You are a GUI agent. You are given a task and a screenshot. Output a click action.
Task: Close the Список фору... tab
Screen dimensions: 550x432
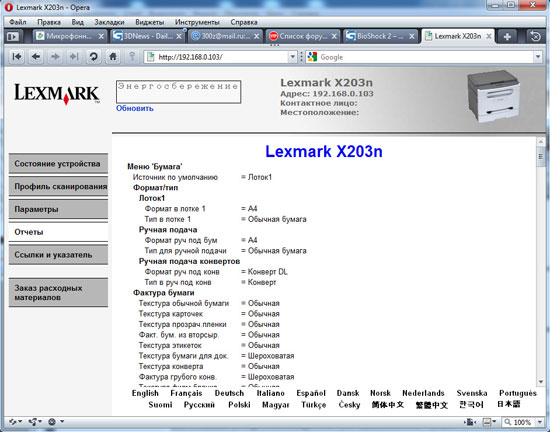(x=334, y=36)
